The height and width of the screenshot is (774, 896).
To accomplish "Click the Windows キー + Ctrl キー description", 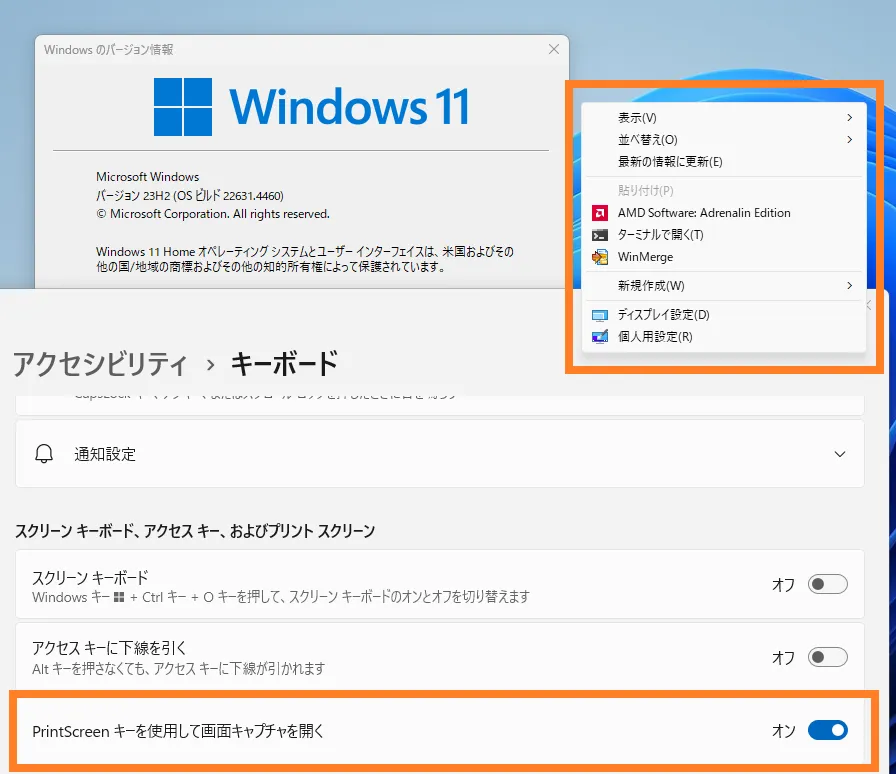I will (x=281, y=597).
